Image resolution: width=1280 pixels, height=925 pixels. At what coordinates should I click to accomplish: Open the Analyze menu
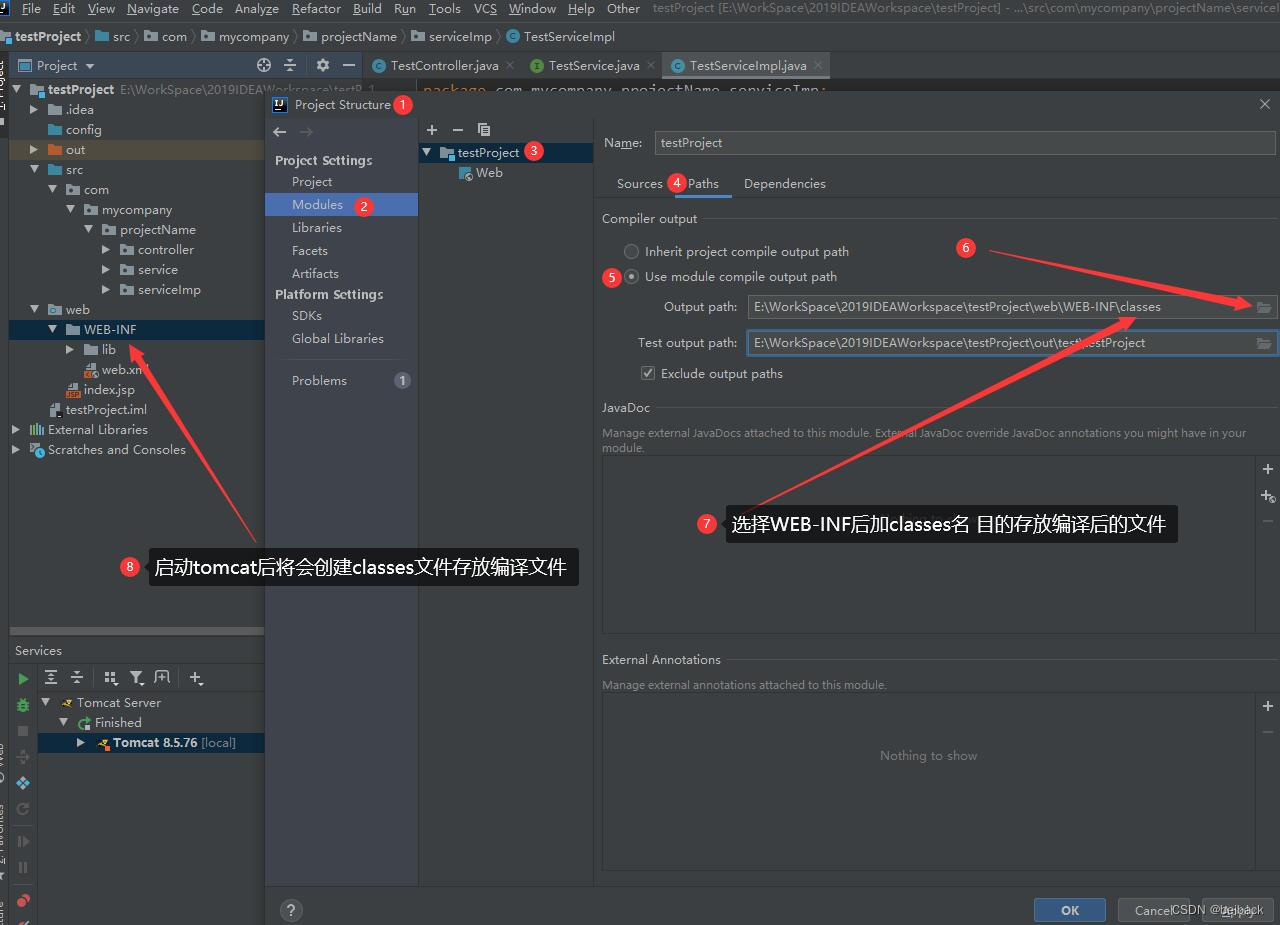(257, 9)
